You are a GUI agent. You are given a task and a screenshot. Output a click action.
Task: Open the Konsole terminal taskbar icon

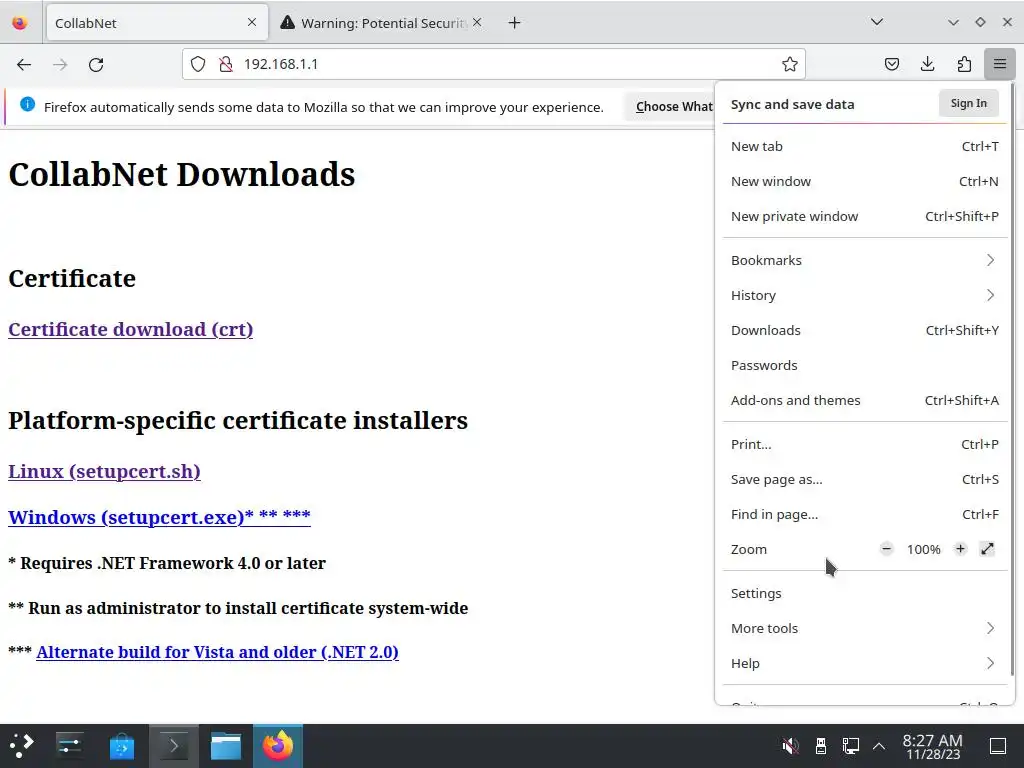coord(174,746)
